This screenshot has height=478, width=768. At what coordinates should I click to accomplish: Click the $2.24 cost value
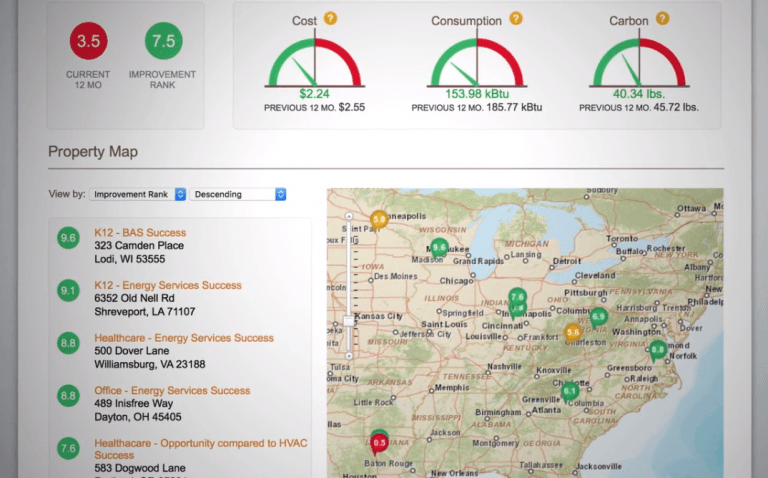click(314, 94)
